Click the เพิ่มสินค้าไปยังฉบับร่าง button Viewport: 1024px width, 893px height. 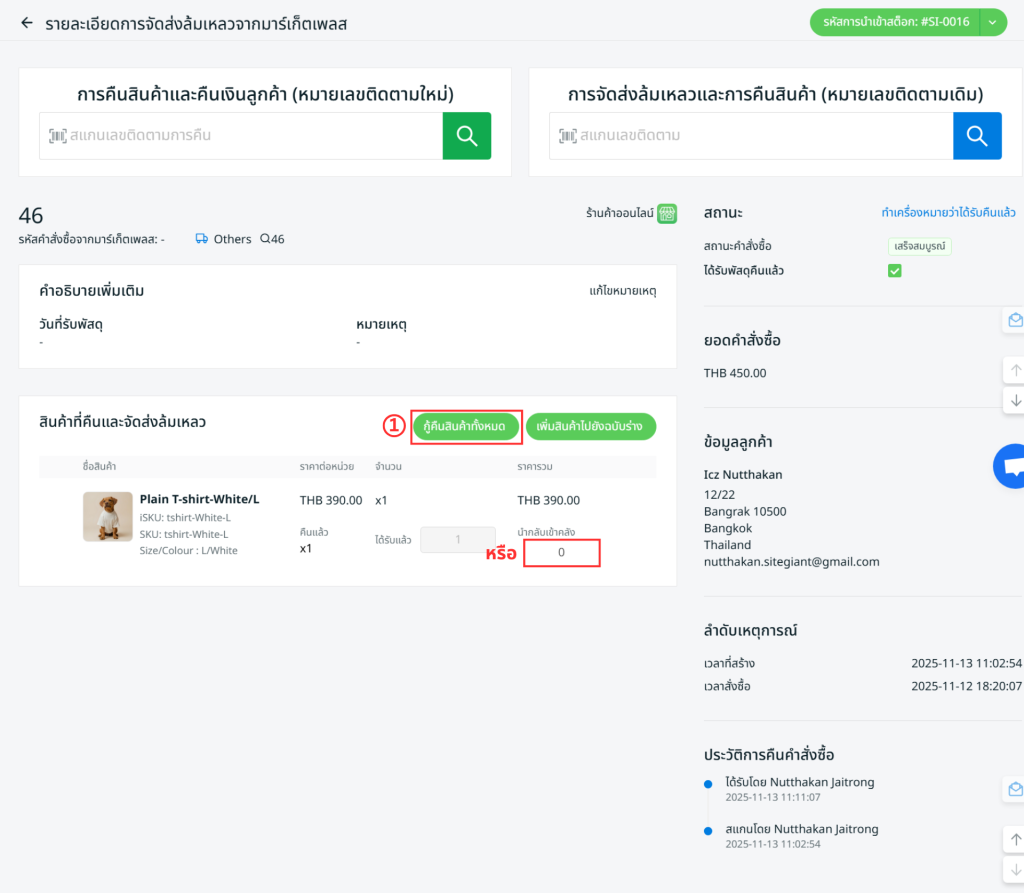[x=590, y=427]
